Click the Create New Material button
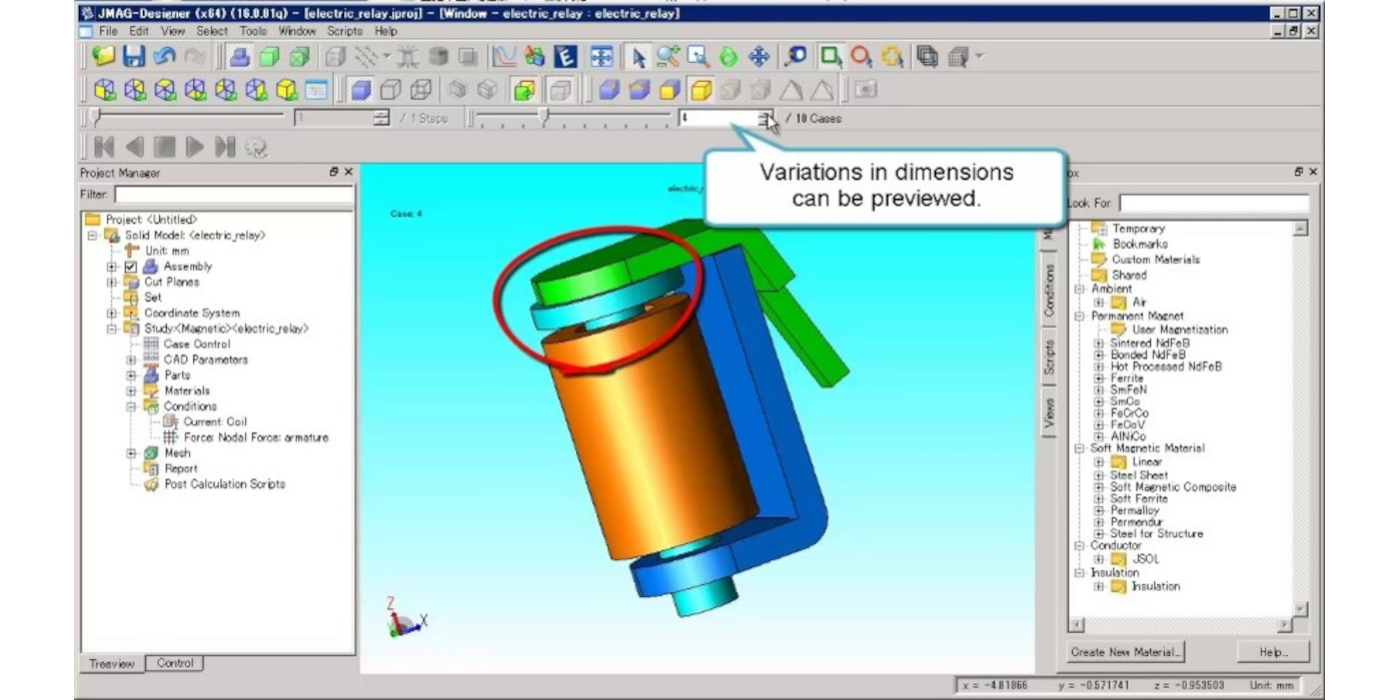Image resolution: width=1400 pixels, height=700 pixels. (x=1126, y=652)
